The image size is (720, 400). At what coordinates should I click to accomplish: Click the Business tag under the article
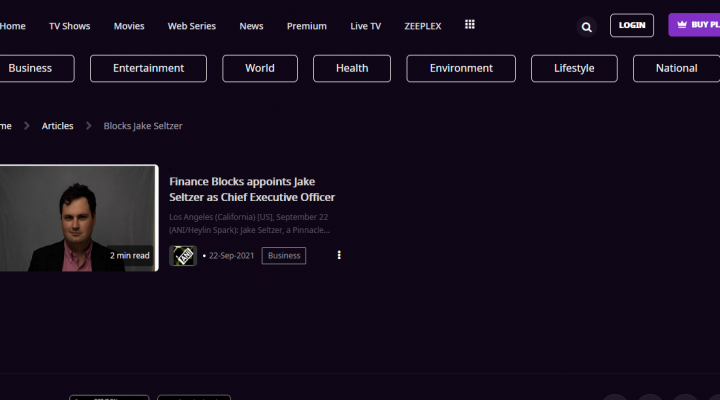[x=284, y=256]
